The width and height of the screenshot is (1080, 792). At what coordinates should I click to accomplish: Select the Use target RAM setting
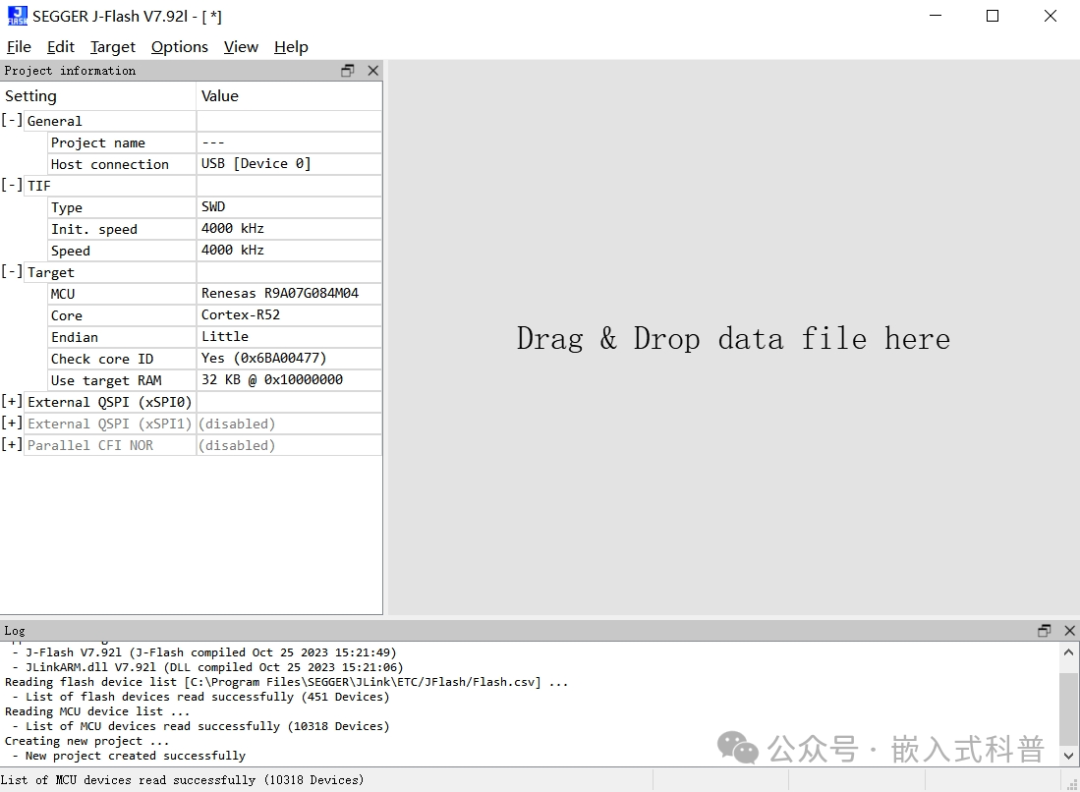122,380
